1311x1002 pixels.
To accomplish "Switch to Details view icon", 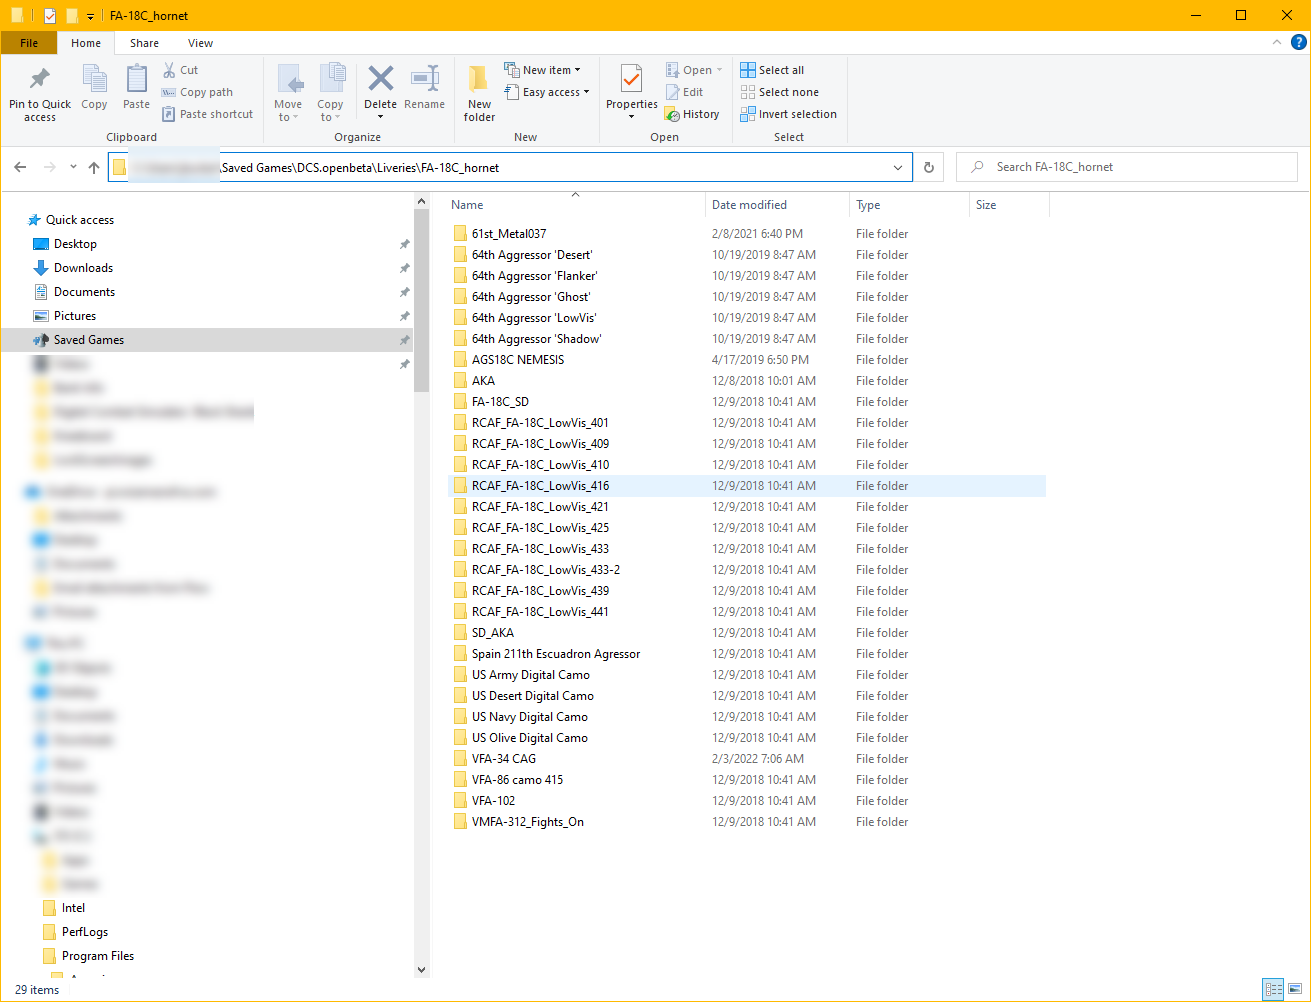I will 1274,990.
